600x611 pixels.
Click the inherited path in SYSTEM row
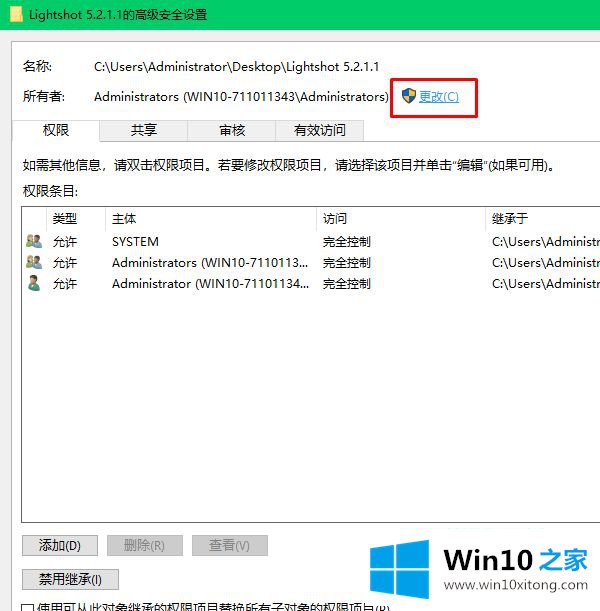tap(546, 242)
